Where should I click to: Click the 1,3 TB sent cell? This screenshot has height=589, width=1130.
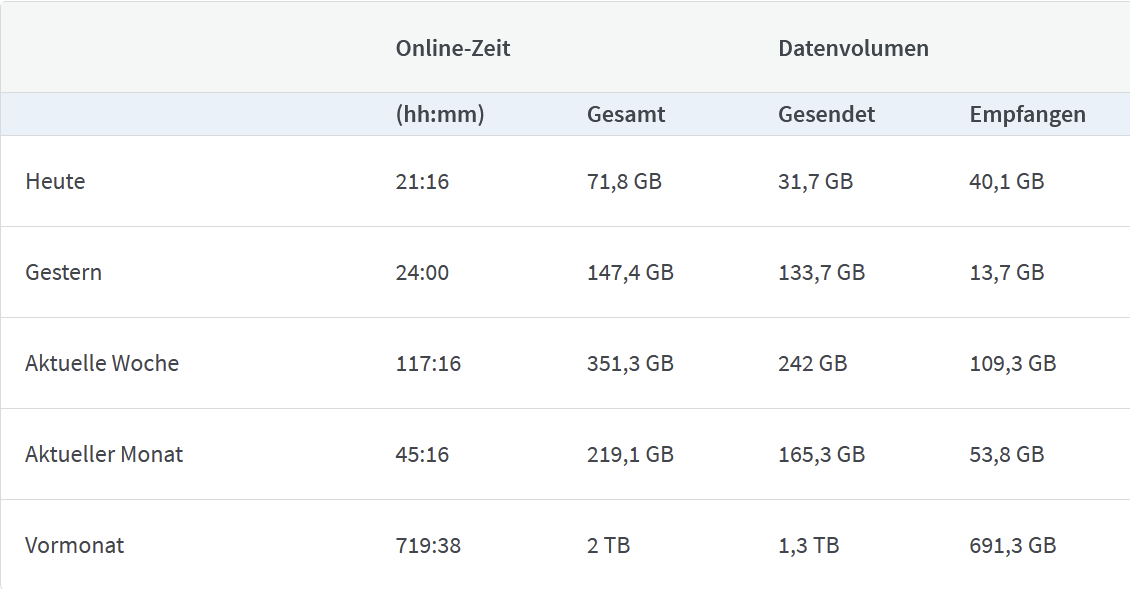click(808, 545)
